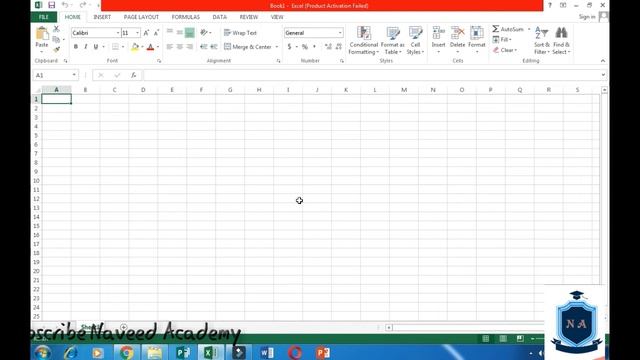Switch to VIEW tab

277,17
